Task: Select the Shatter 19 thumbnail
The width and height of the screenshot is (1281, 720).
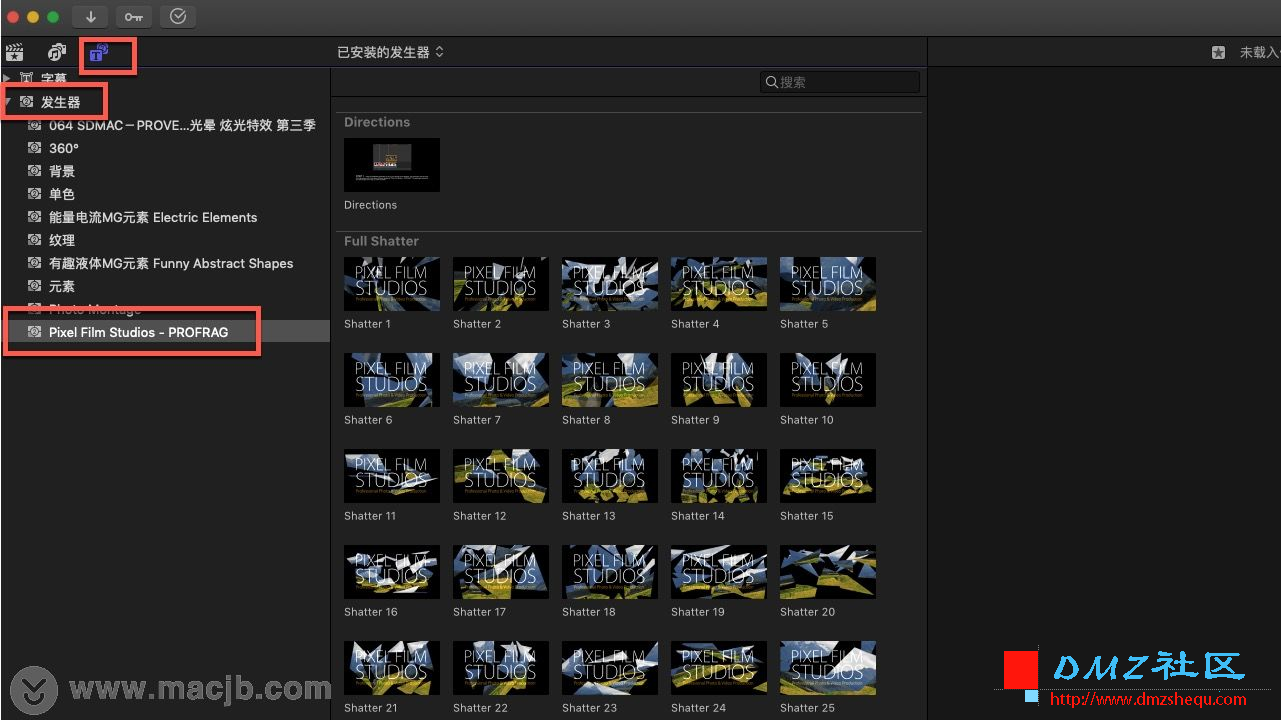Action: 719,572
